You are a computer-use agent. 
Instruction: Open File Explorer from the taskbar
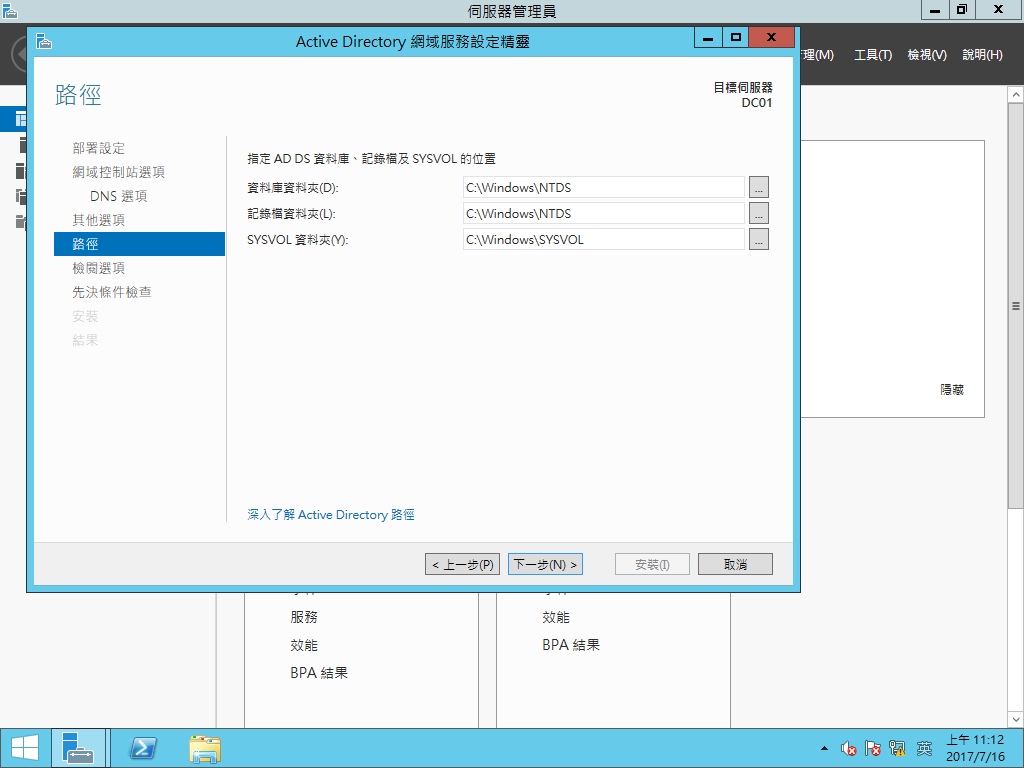(x=205, y=748)
